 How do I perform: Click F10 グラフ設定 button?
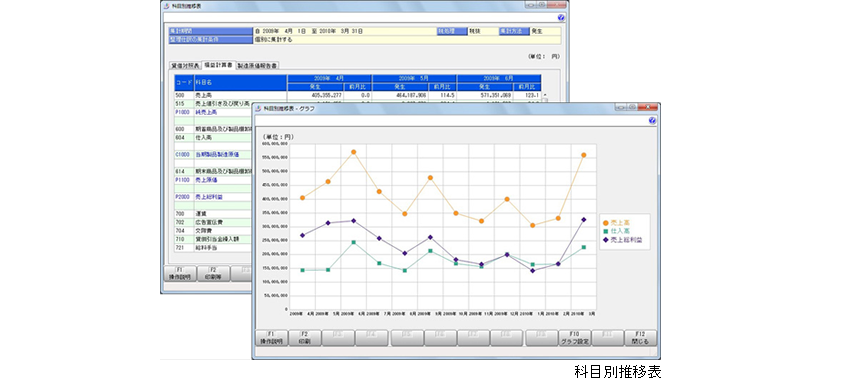point(574,338)
